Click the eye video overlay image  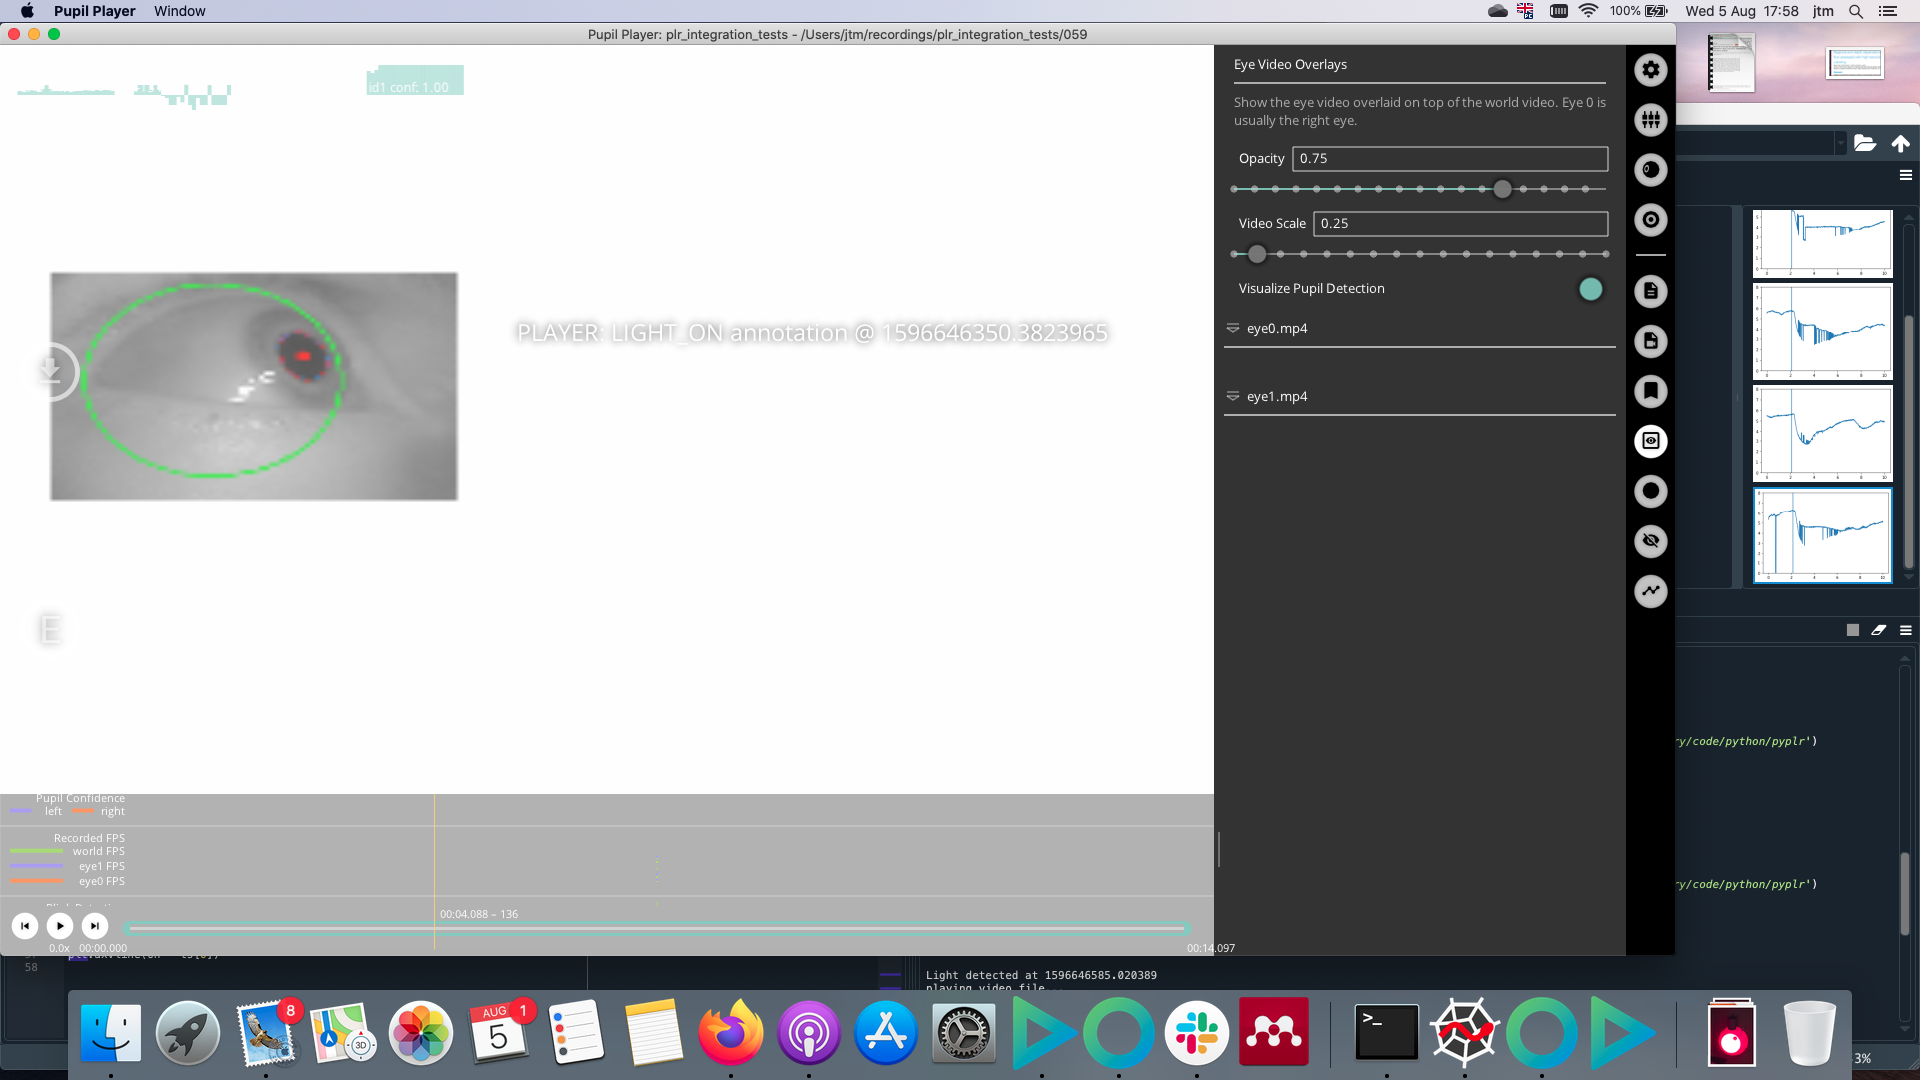(254, 387)
